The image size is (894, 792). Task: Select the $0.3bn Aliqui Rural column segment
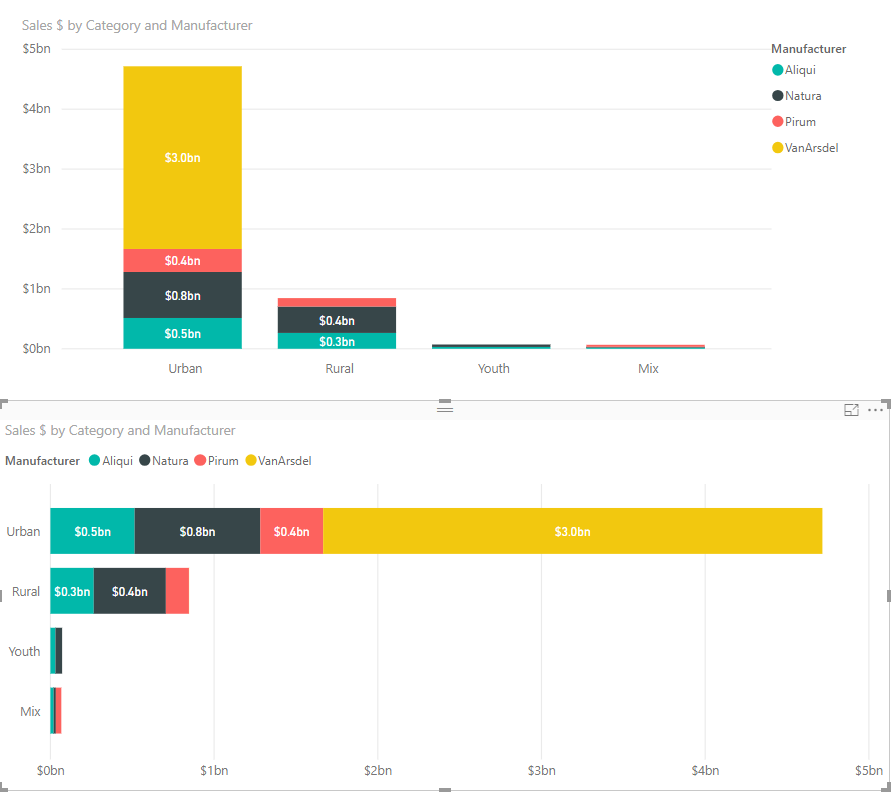tap(337, 341)
